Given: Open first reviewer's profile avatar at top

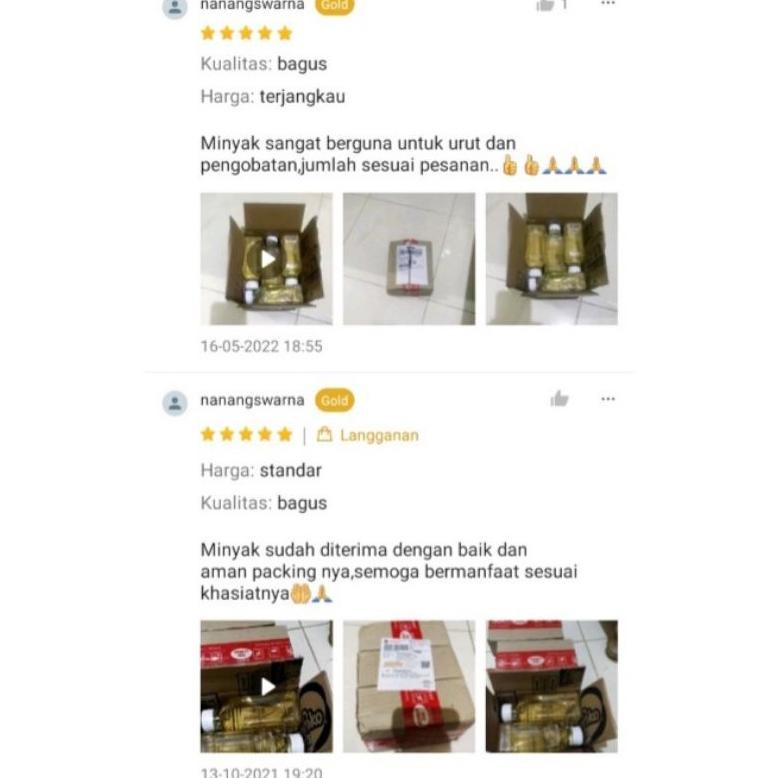Looking at the screenshot, I should [x=175, y=8].
